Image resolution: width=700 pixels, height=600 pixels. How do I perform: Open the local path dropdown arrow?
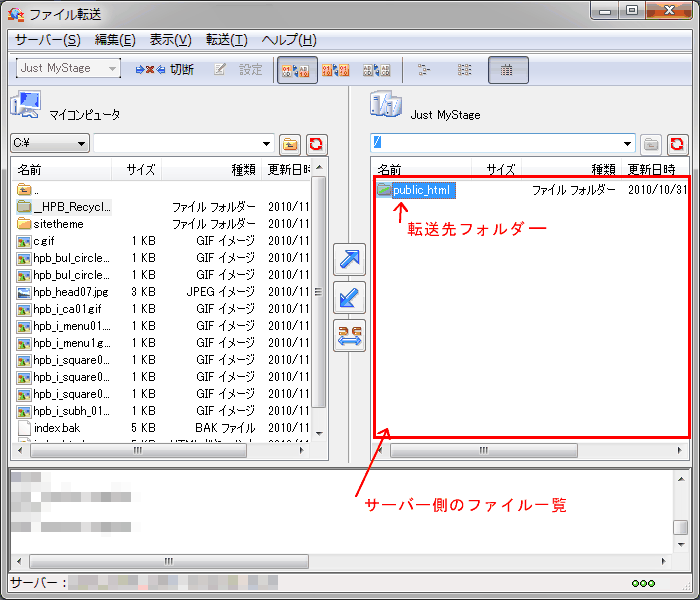[266, 144]
